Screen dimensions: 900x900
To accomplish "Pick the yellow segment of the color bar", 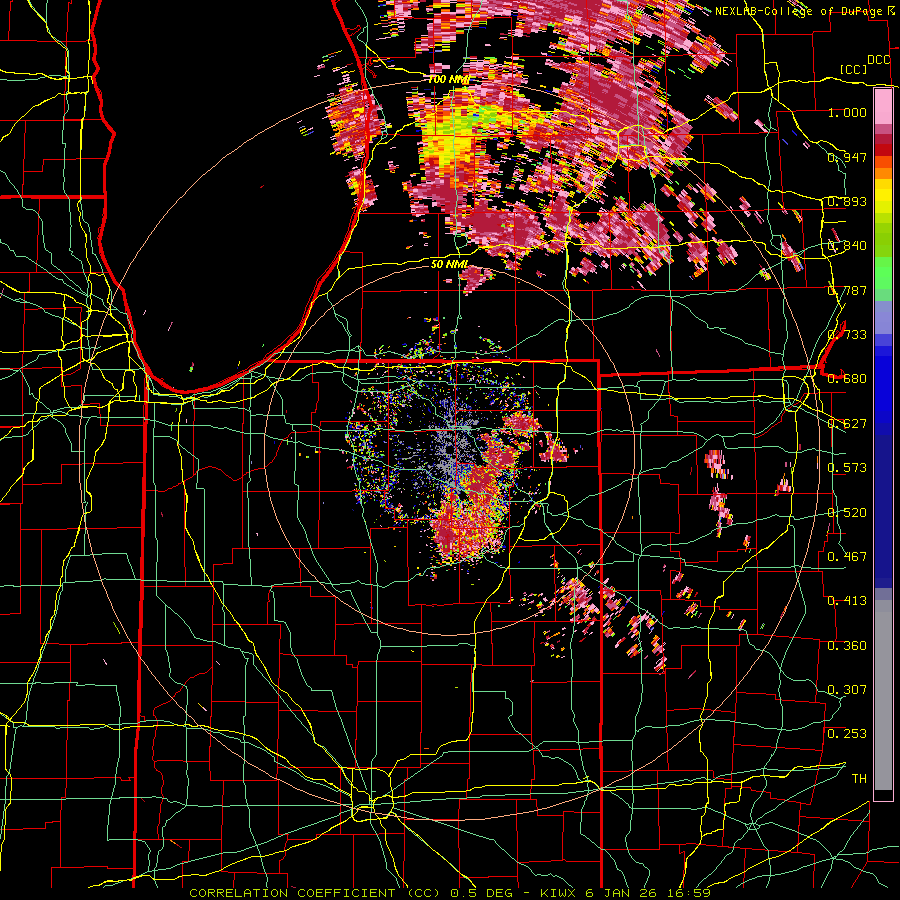I will click(883, 196).
